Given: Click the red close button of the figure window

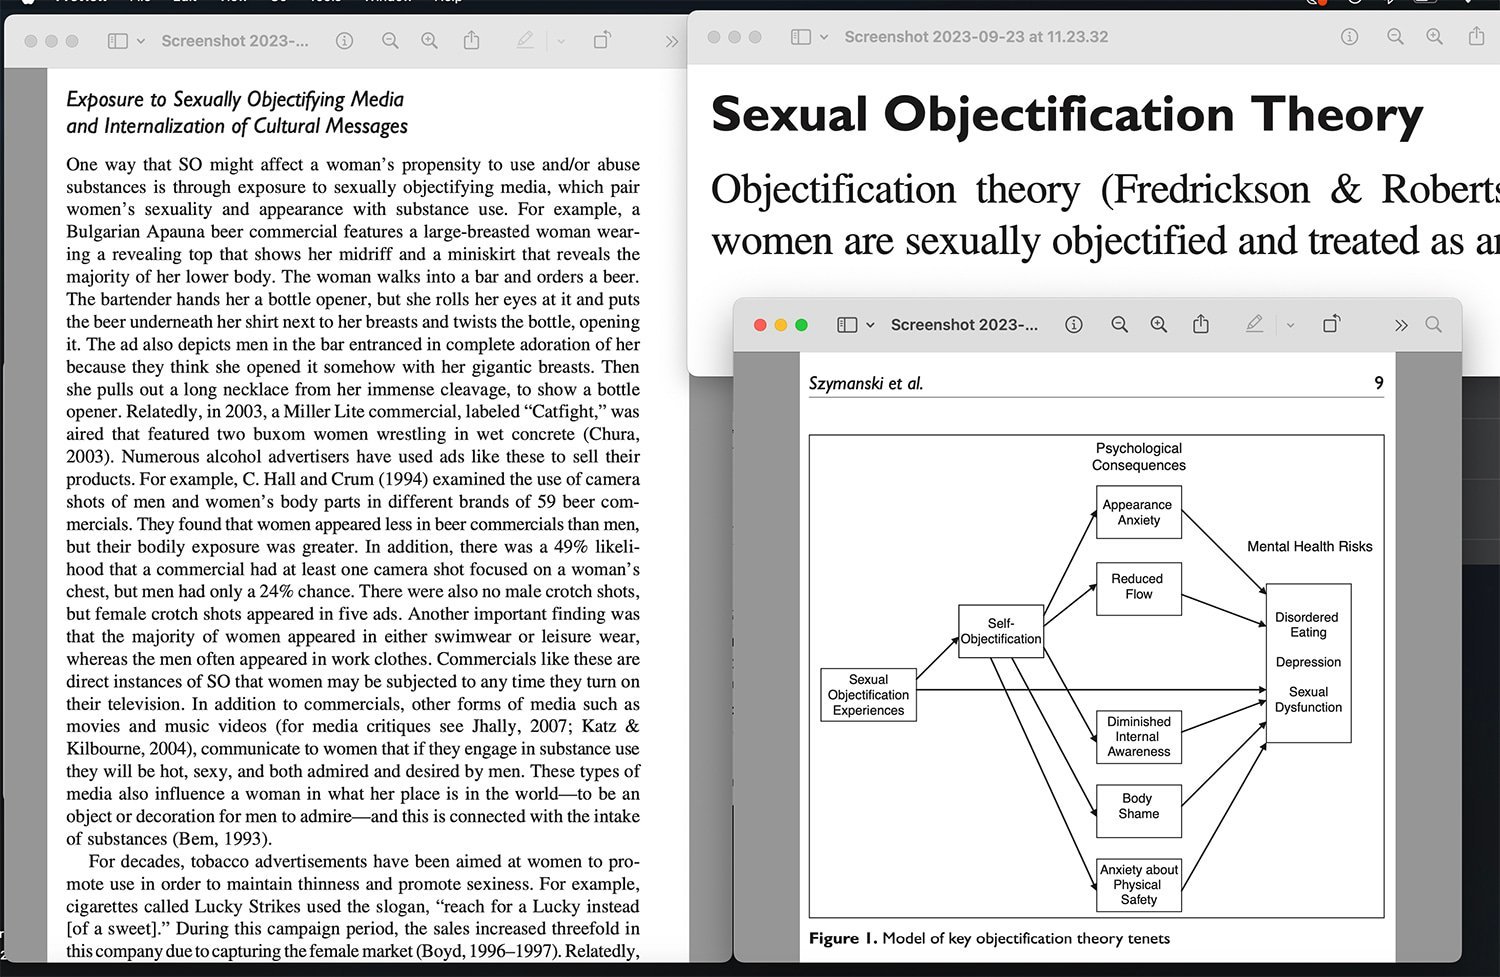Looking at the screenshot, I should [760, 325].
